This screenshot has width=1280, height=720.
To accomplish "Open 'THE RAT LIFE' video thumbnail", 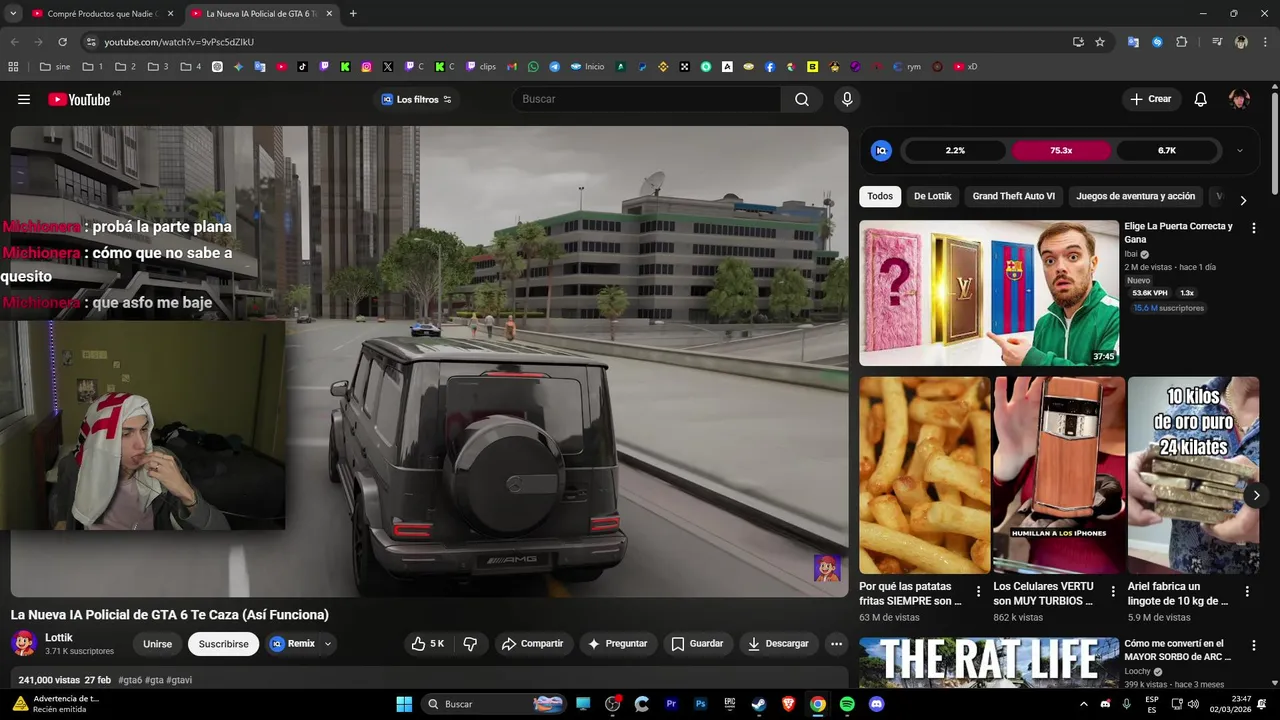I will tap(989, 662).
